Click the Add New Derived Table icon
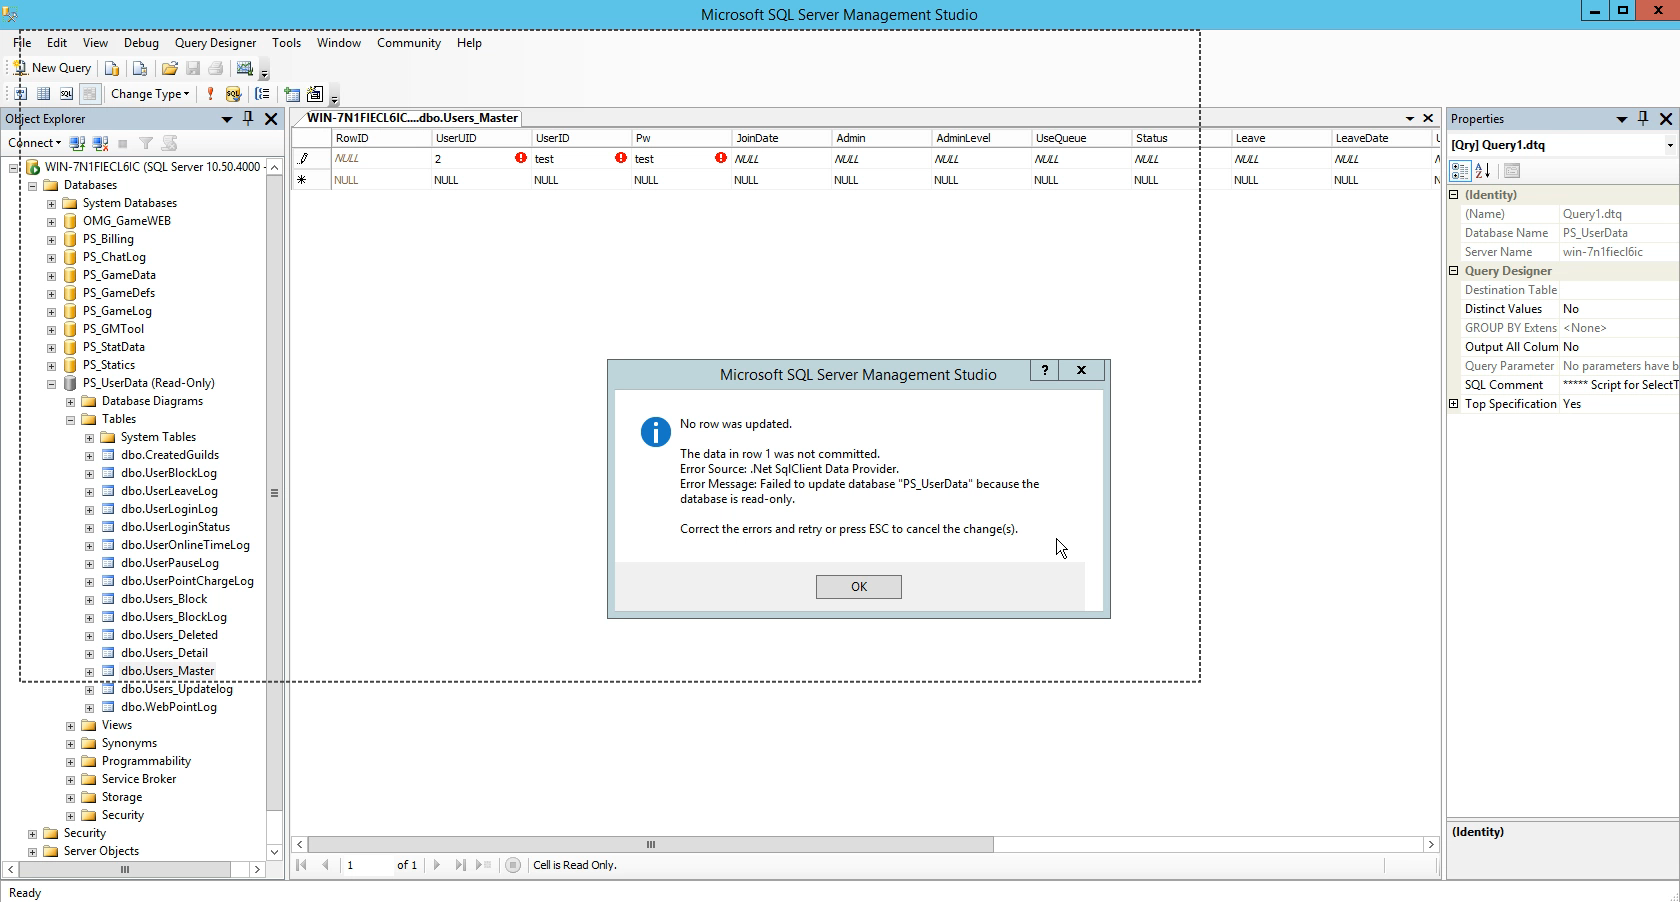 point(315,94)
